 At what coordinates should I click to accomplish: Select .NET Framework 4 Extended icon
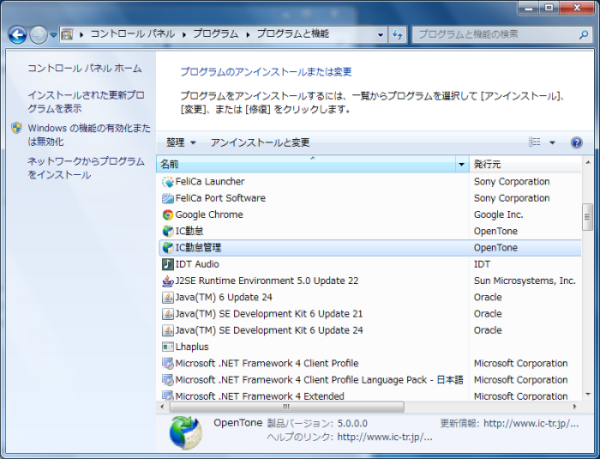(x=168, y=396)
